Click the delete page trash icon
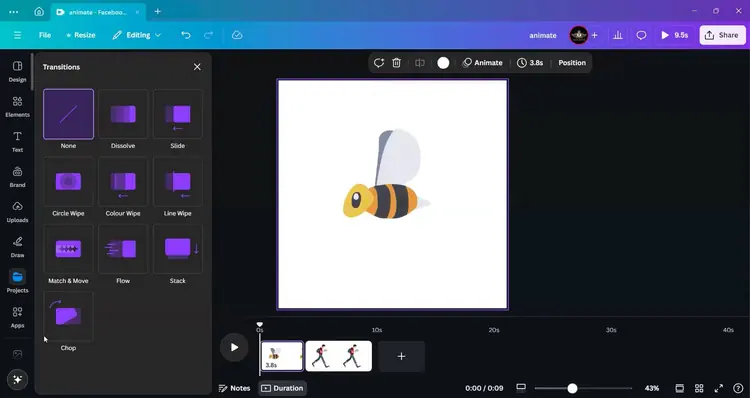Viewport: 750px width, 398px height. pos(397,63)
